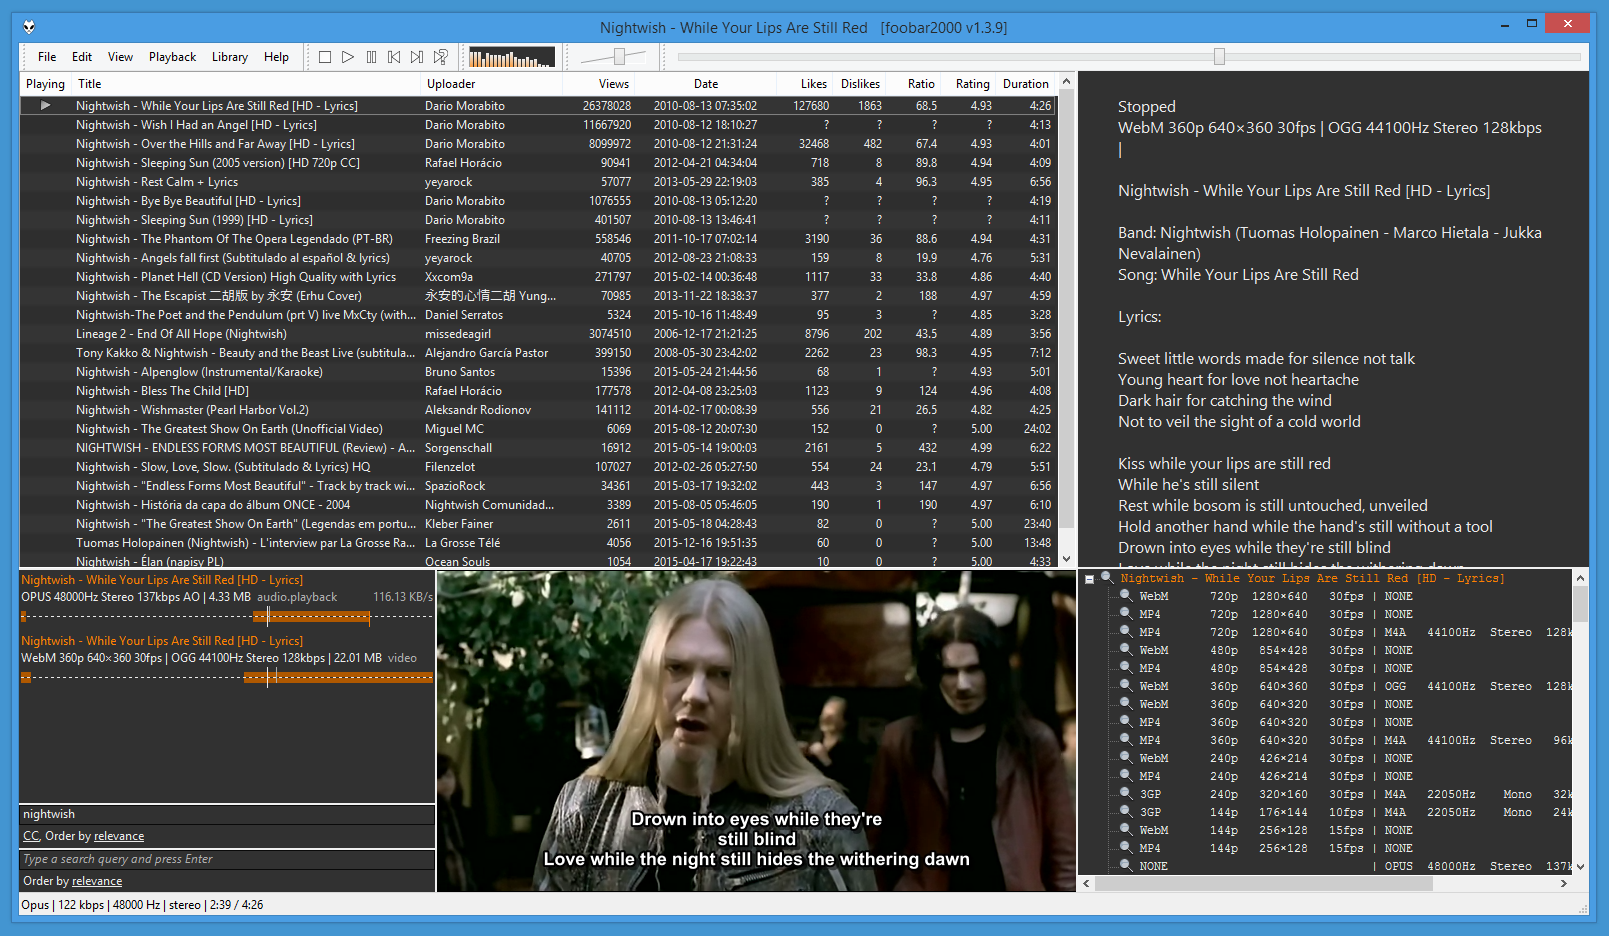Select 'Nightwish - Wish I Had an Angel' row
Screen dimensions: 1609x936
539,124
